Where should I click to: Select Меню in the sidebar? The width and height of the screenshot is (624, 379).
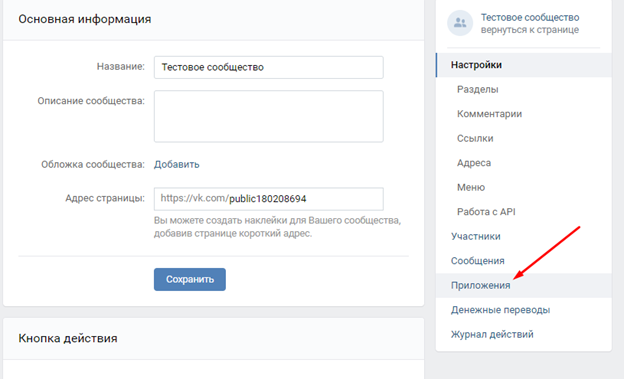(524, 188)
